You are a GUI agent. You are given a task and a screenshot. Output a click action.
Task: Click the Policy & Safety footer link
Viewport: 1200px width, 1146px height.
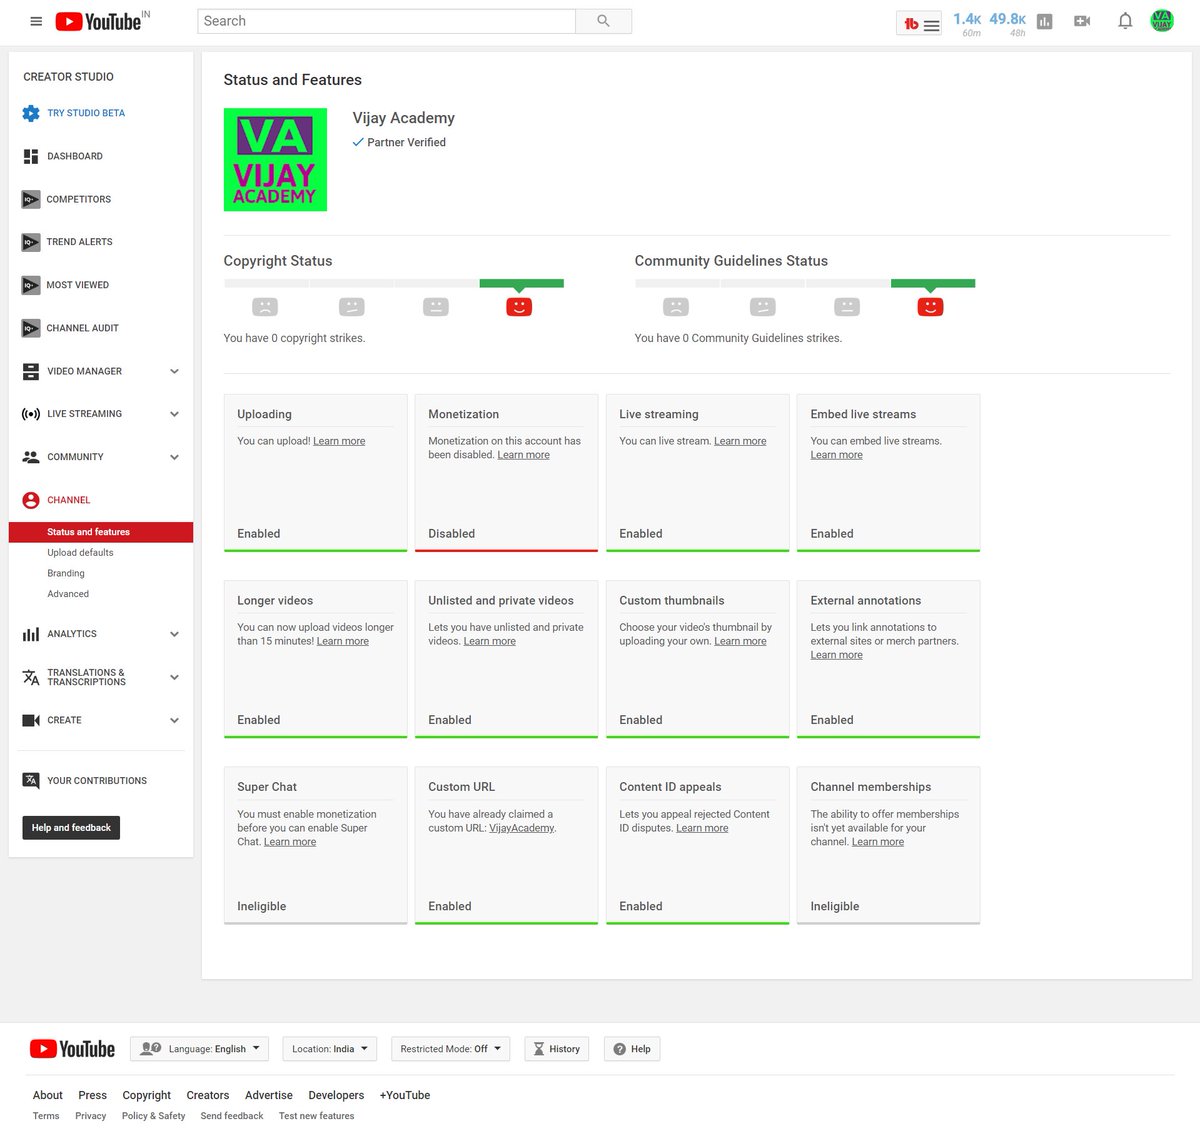(153, 1116)
